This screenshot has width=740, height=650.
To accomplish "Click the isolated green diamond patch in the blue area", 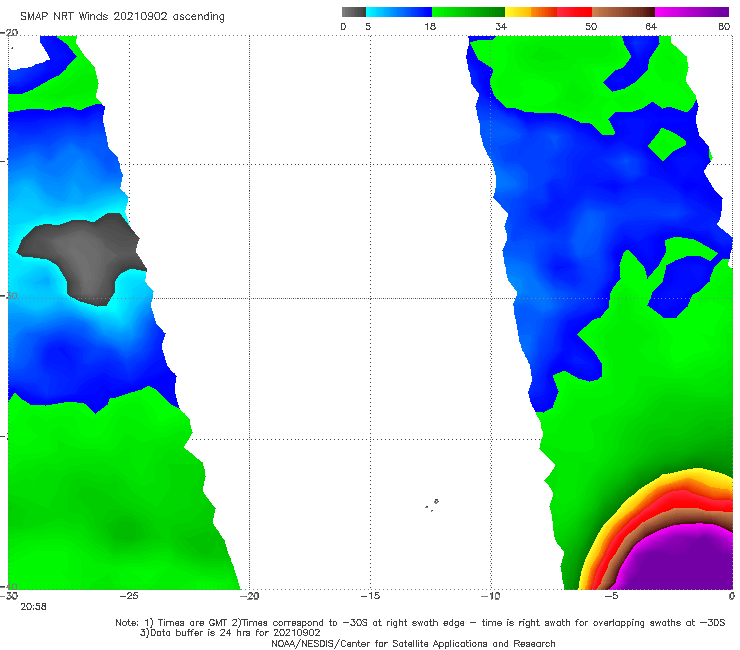I will 666,144.
